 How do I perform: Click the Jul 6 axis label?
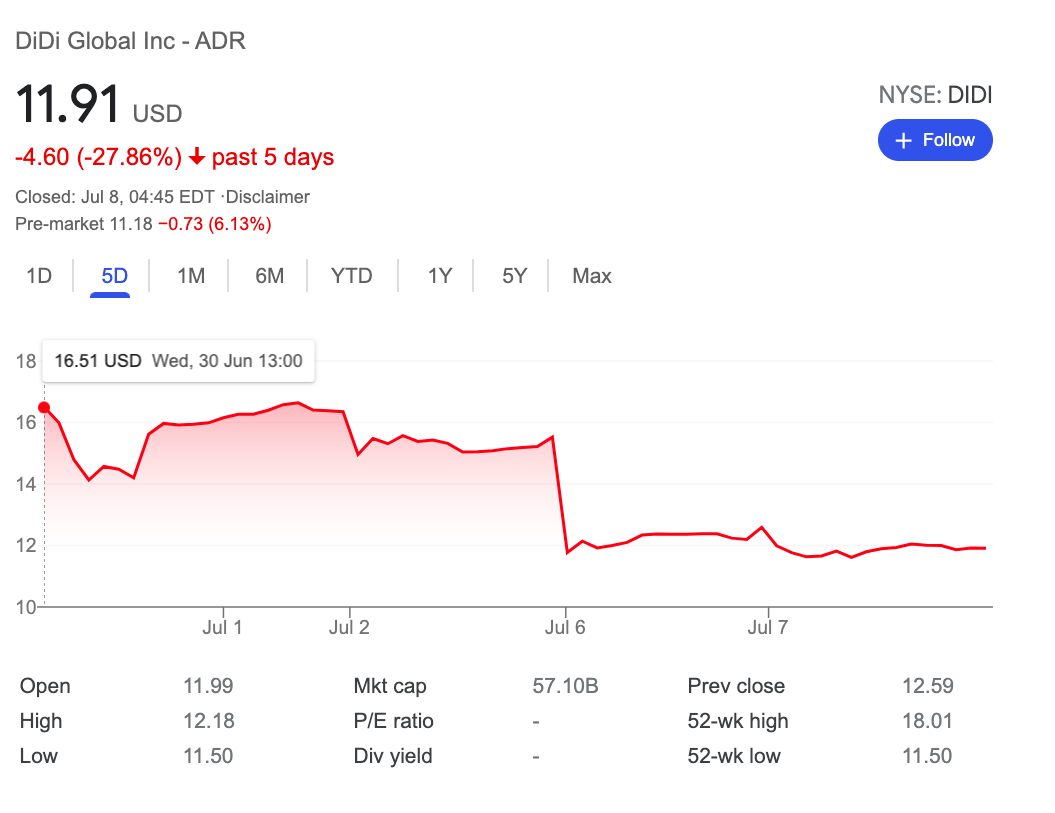(x=566, y=628)
